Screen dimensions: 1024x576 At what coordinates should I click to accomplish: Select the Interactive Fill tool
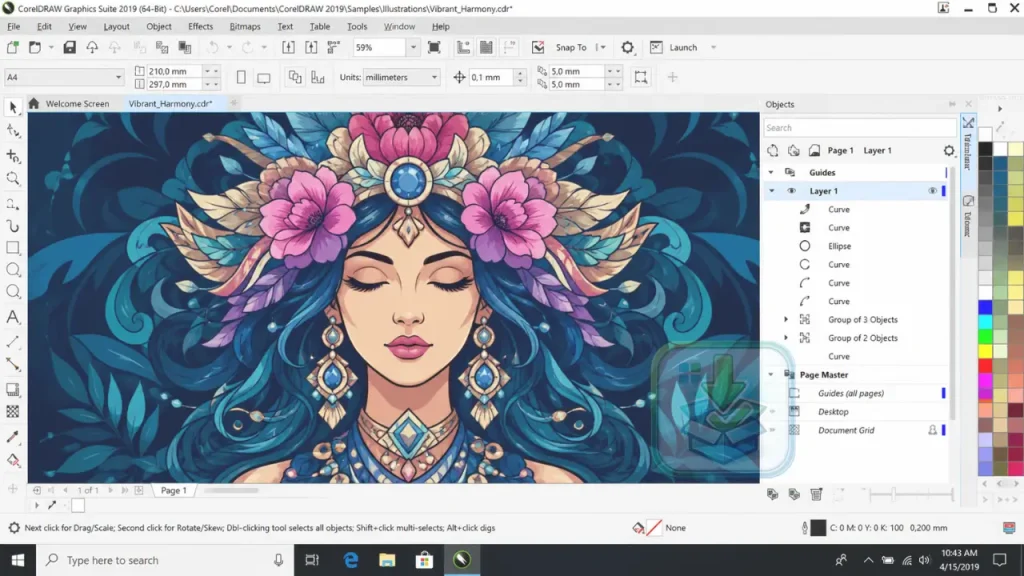[13, 460]
